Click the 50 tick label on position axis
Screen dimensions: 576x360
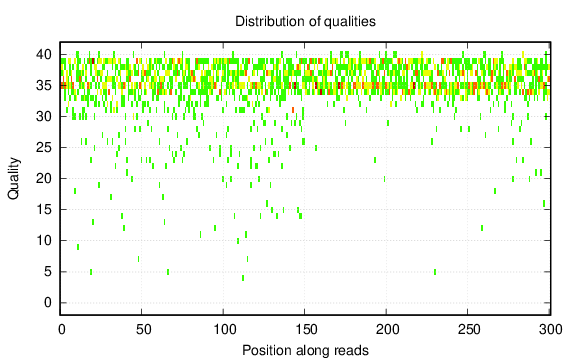point(143,329)
